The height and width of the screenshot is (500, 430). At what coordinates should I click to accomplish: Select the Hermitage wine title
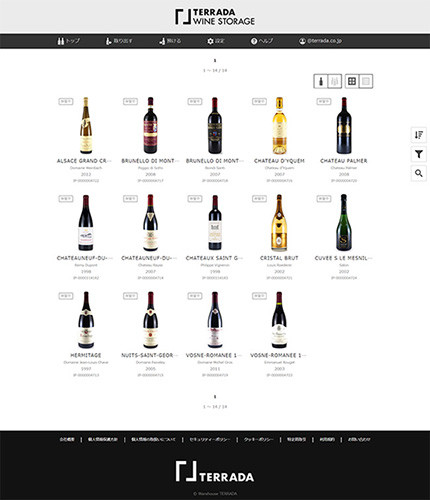click(x=86, y=355)
